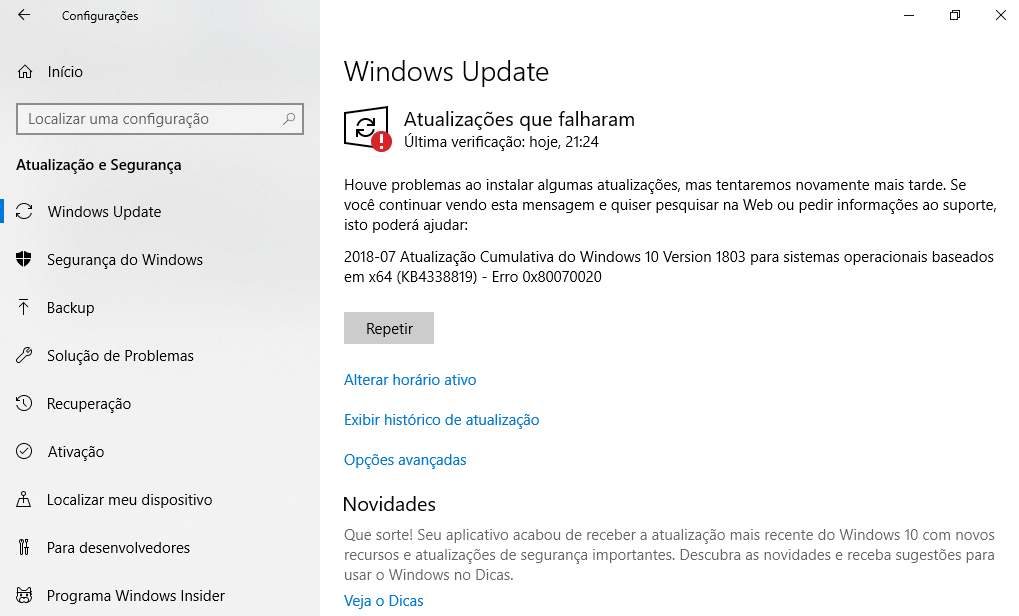Retry the updates with the Repetir button

tap(389, 328)
